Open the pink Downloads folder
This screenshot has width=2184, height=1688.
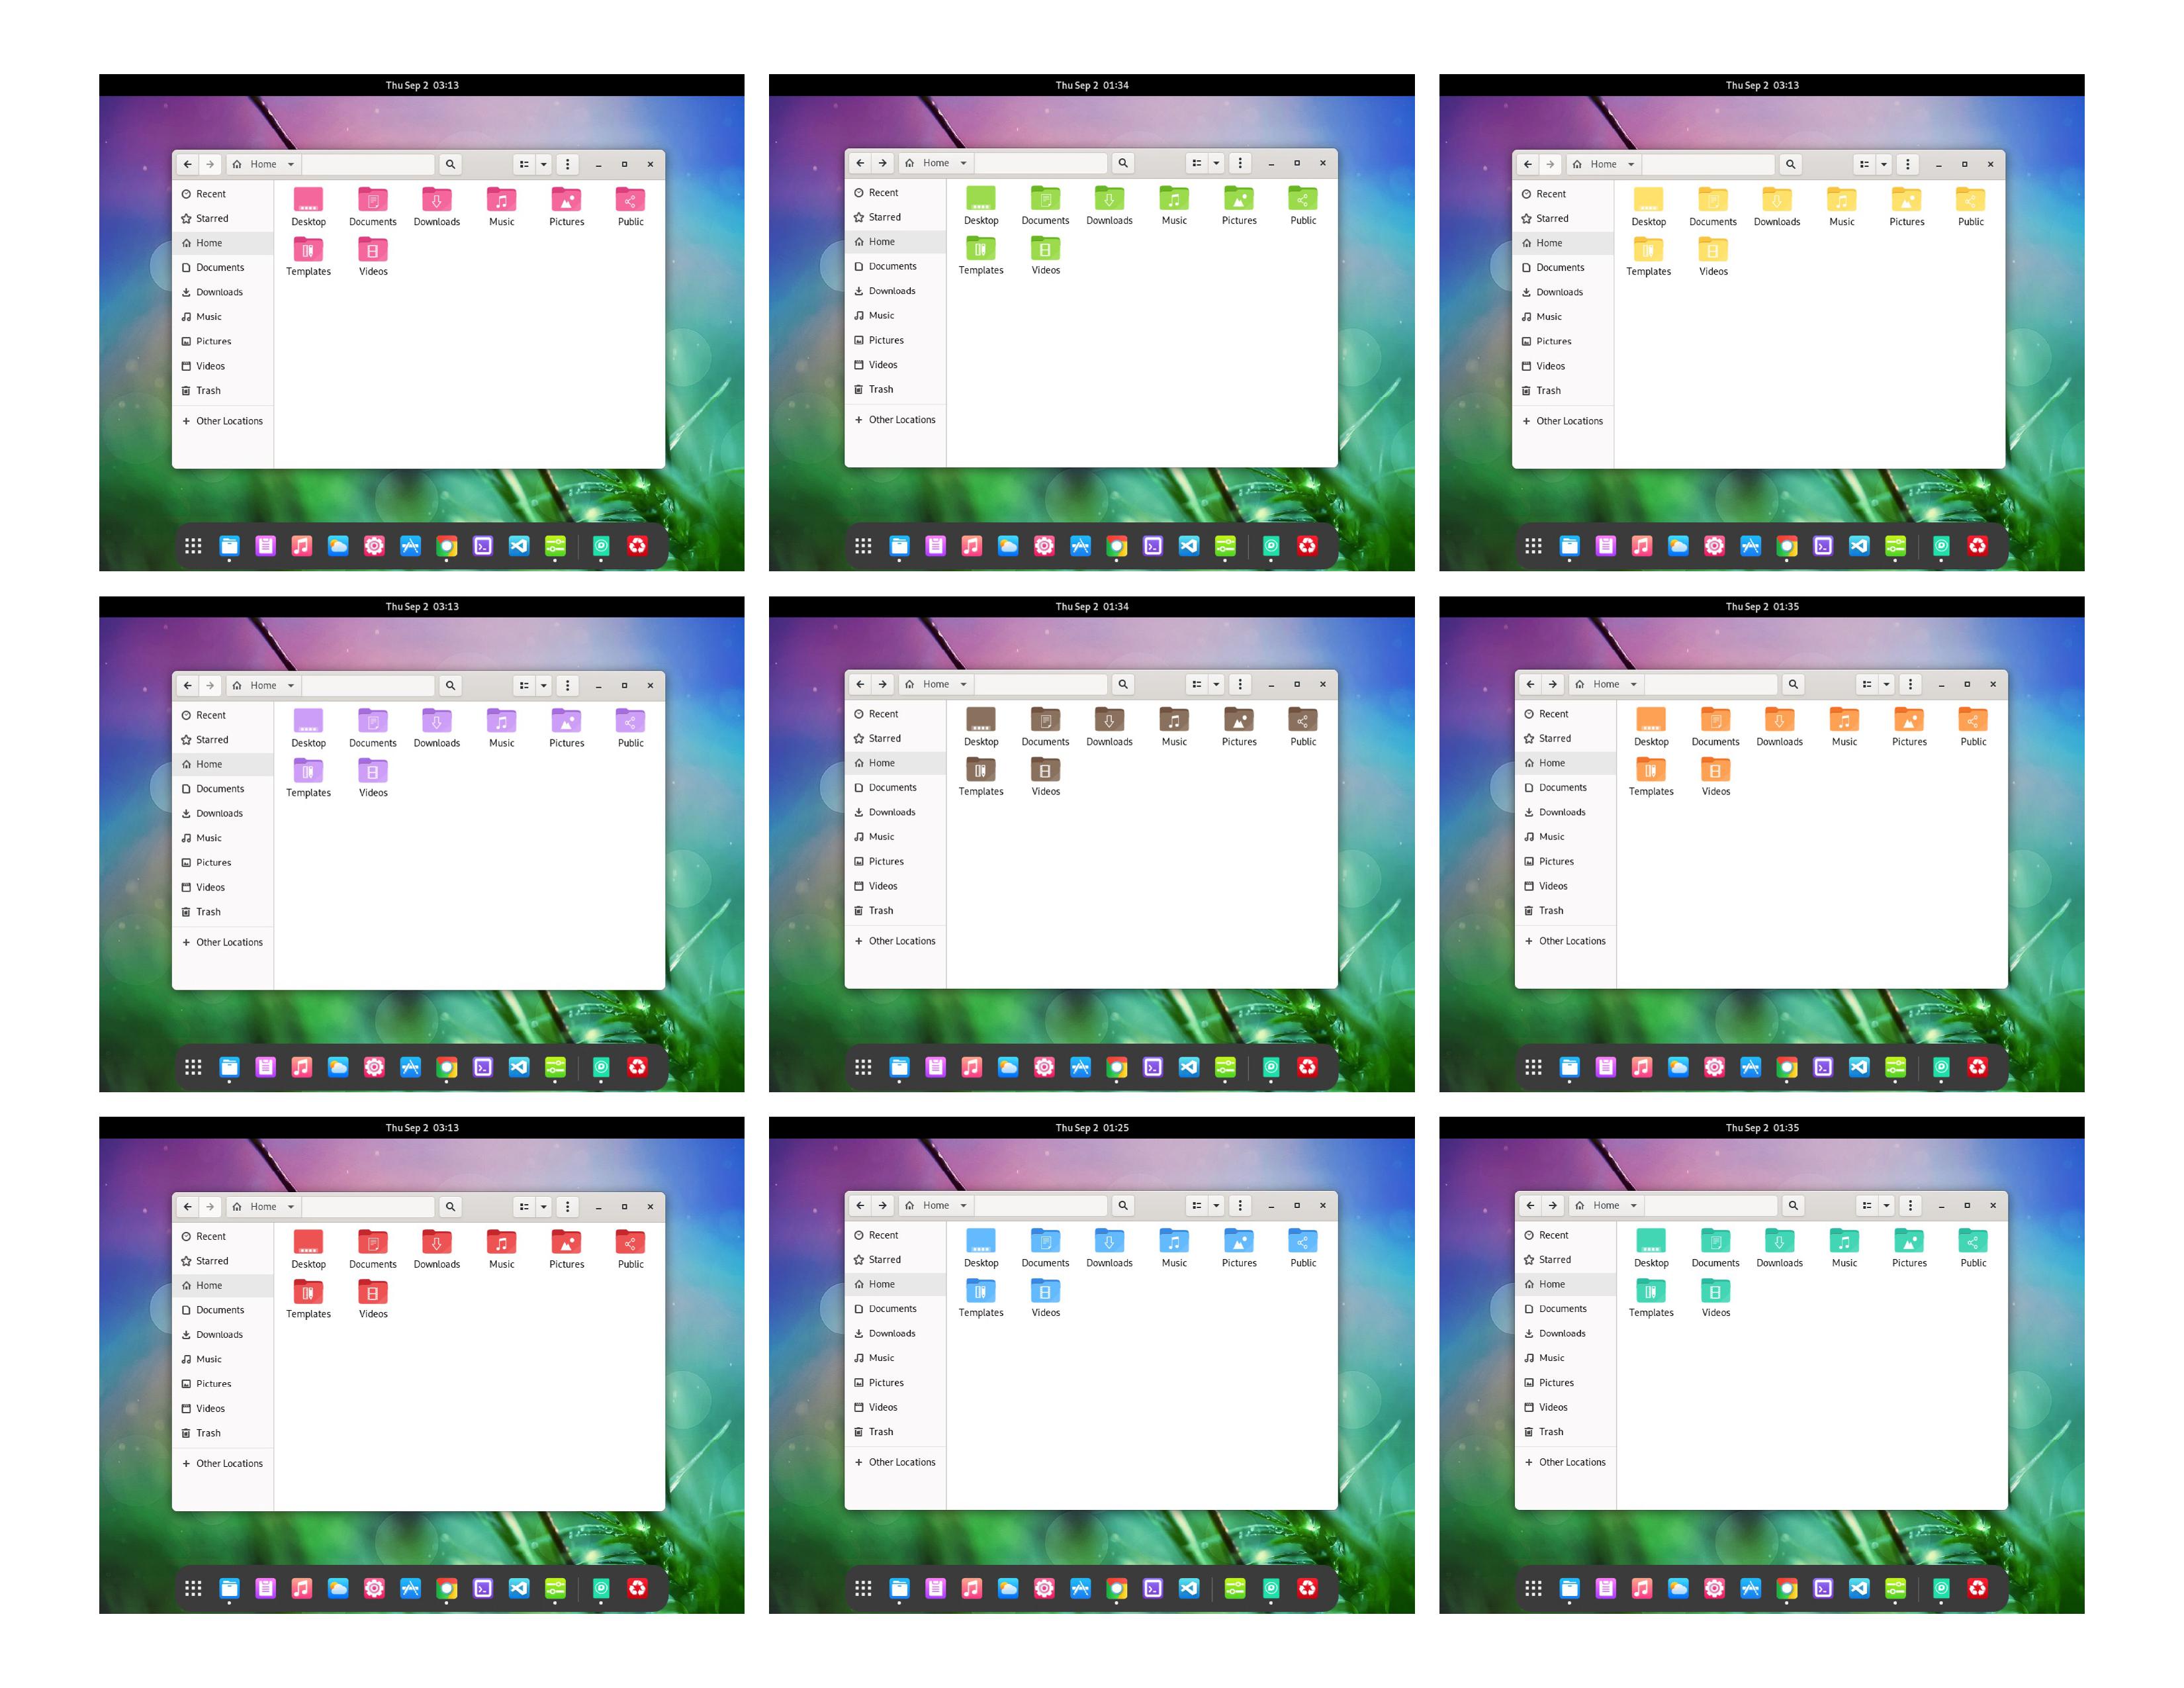pos(437,199)
